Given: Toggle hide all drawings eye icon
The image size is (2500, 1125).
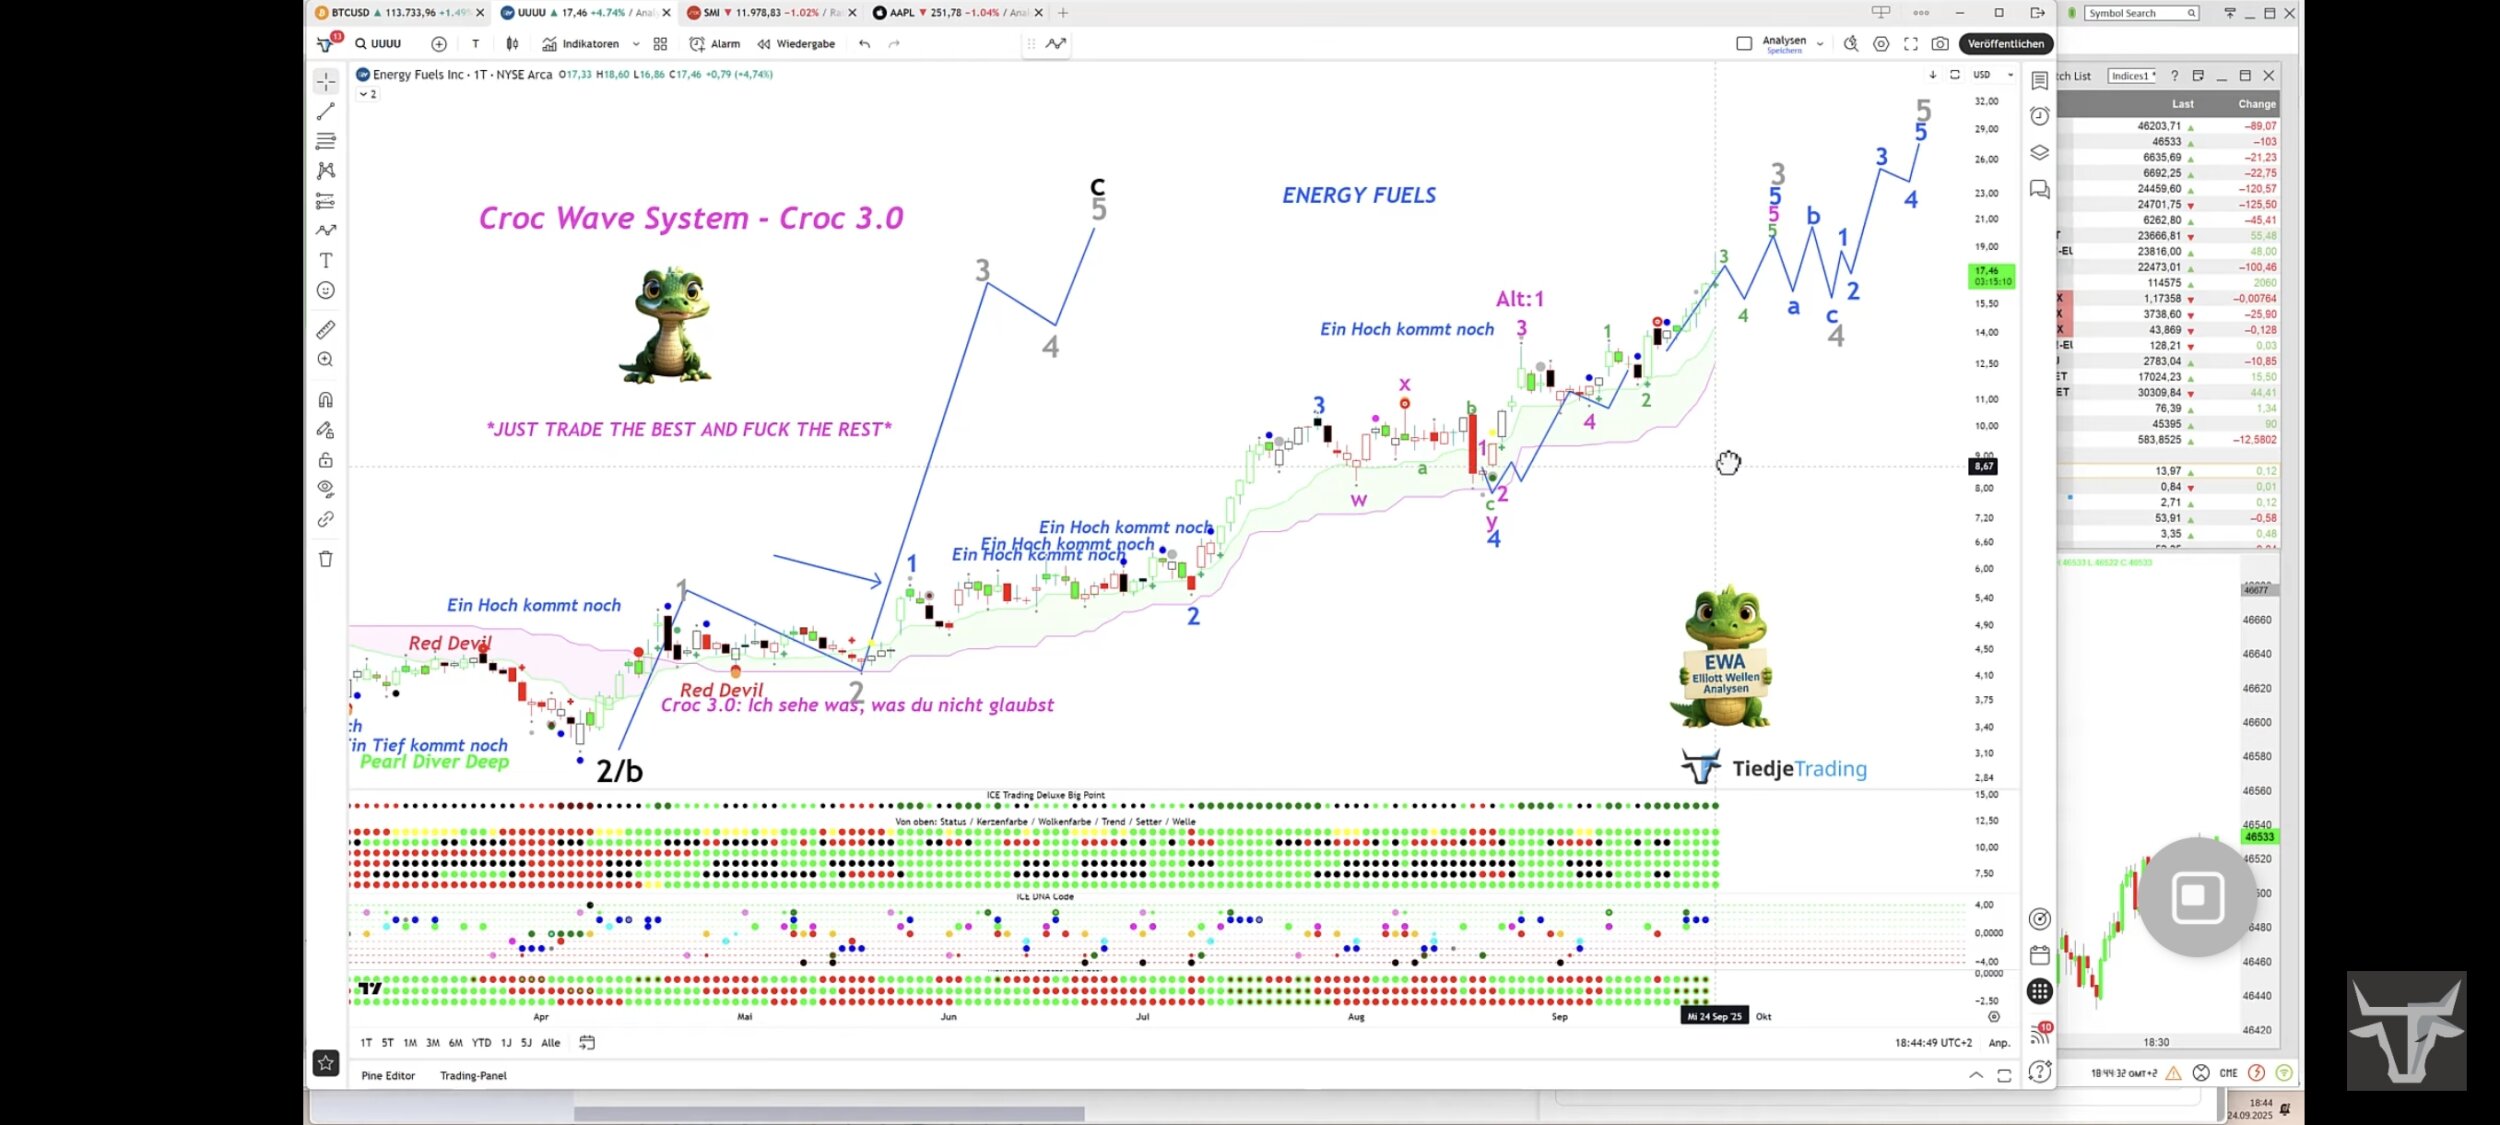Looking at the screenshot, I should (326, 489).
